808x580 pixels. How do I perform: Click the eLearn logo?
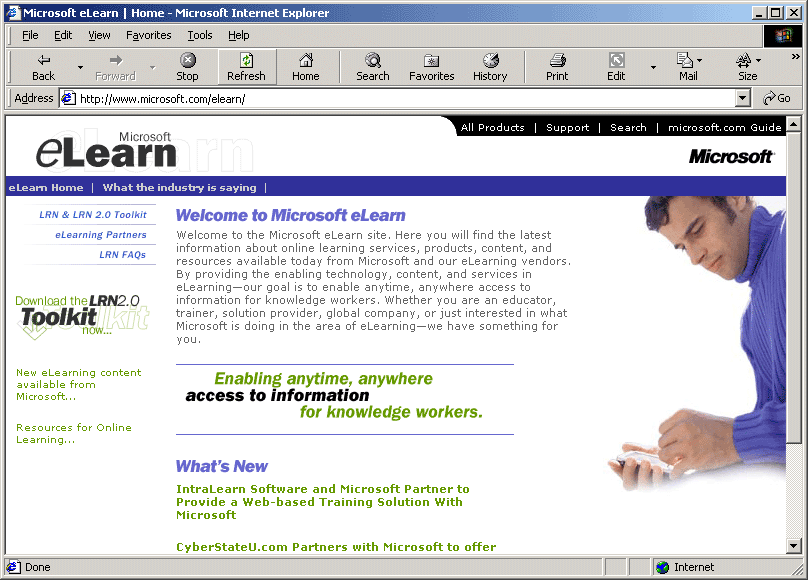(106, 150)
